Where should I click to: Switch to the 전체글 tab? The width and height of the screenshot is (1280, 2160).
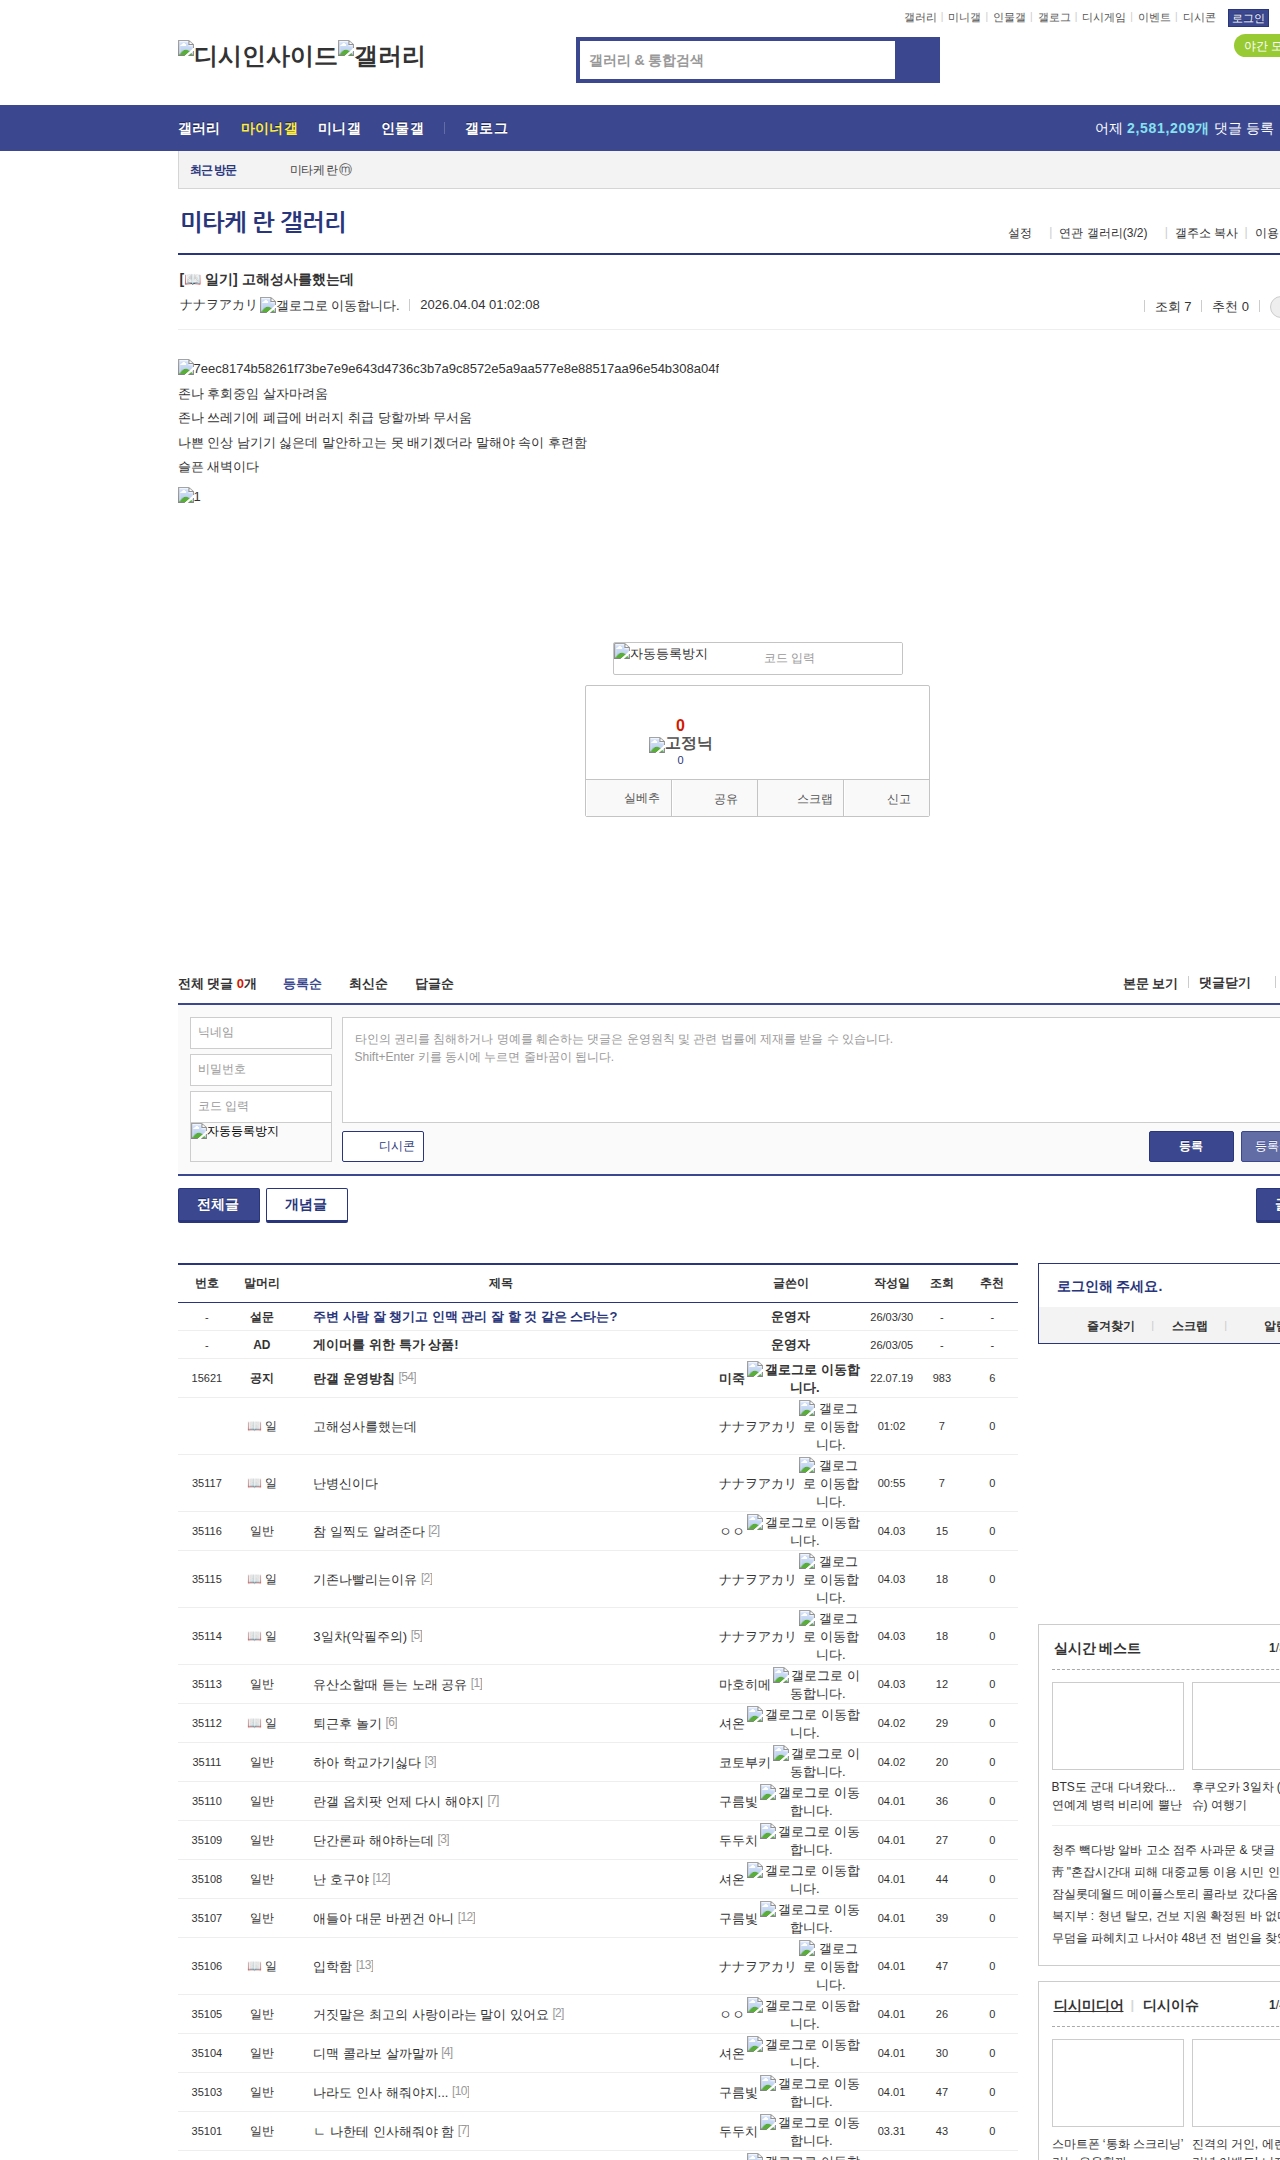[219, 1205]
